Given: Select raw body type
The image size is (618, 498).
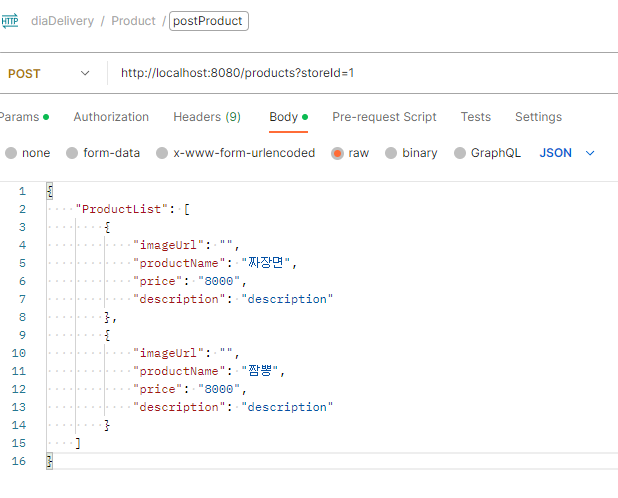Looking at the screenshot, I should [x=350, y=153].
